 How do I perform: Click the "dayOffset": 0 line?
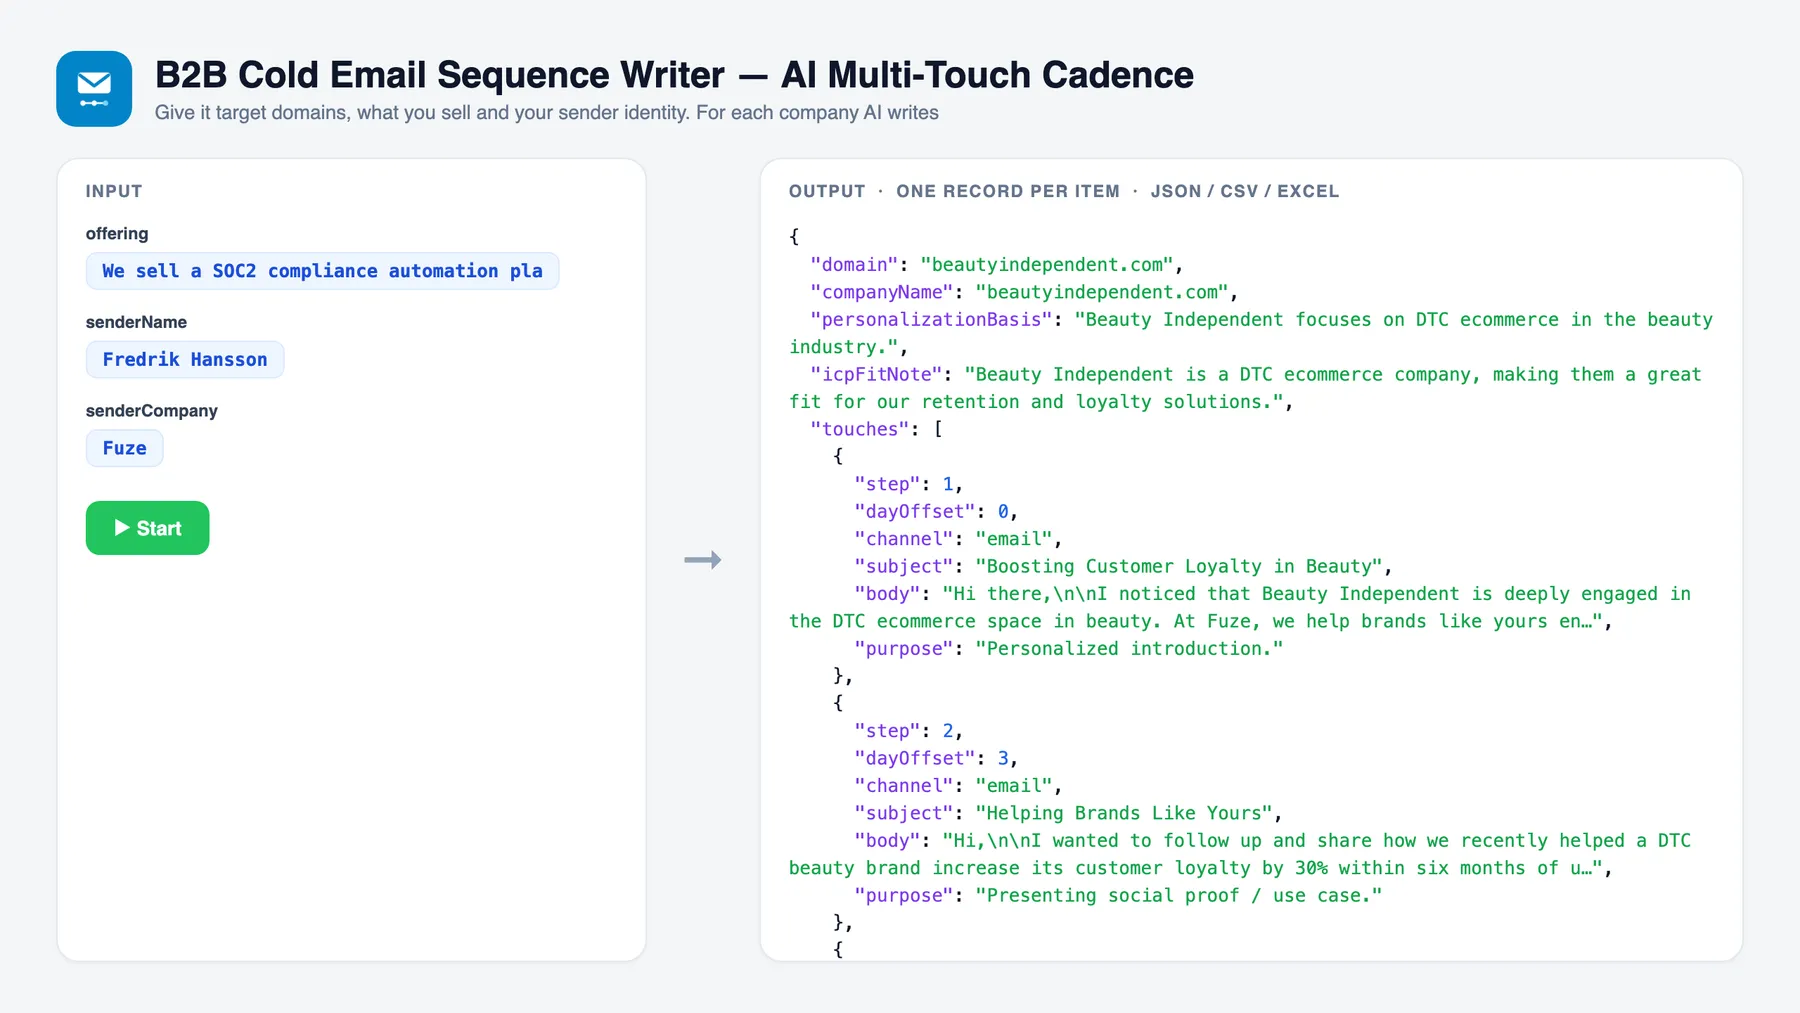point(936,512)
